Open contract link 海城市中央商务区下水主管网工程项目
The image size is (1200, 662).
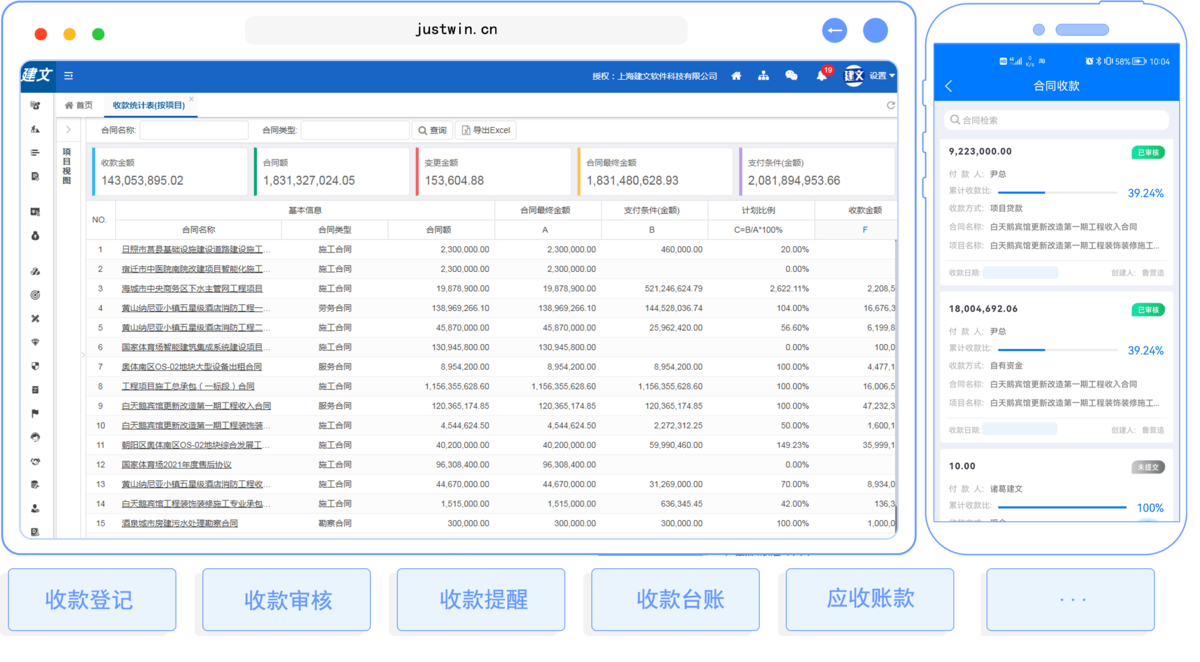[x=192, y=288]
